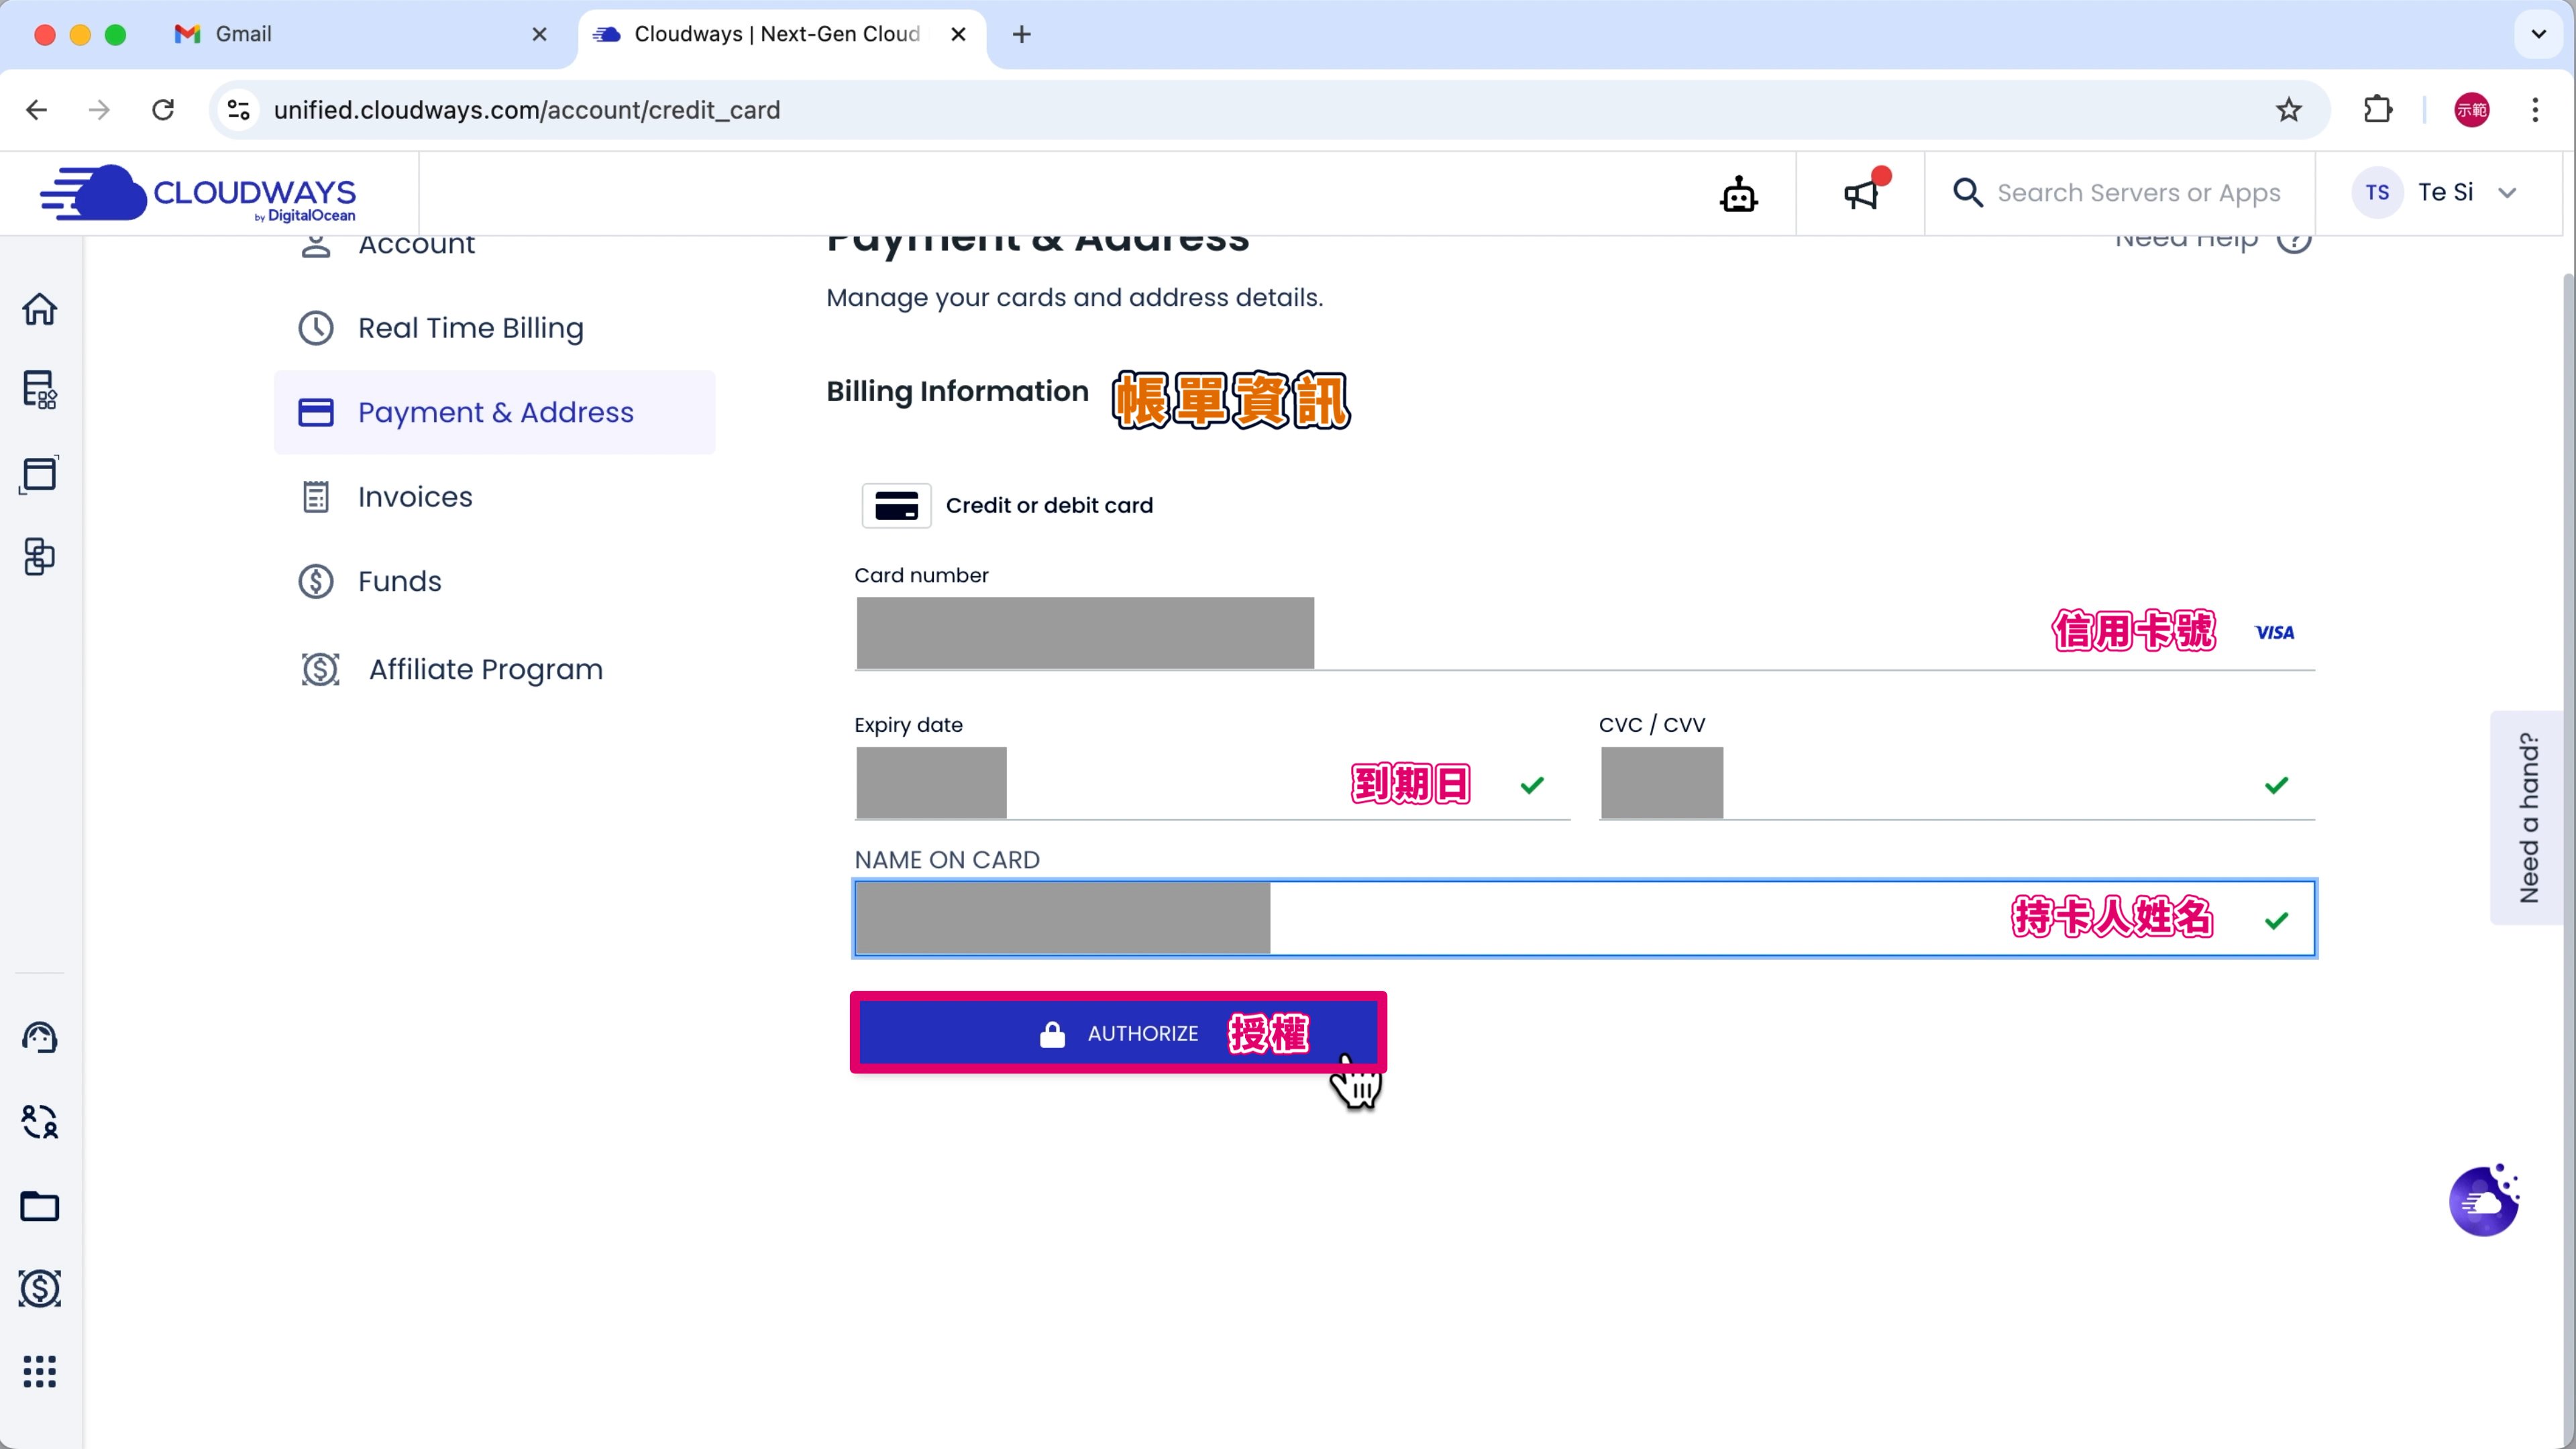
Task: Open the browser extensions puzzle icon
Action: click(2378, 110)
